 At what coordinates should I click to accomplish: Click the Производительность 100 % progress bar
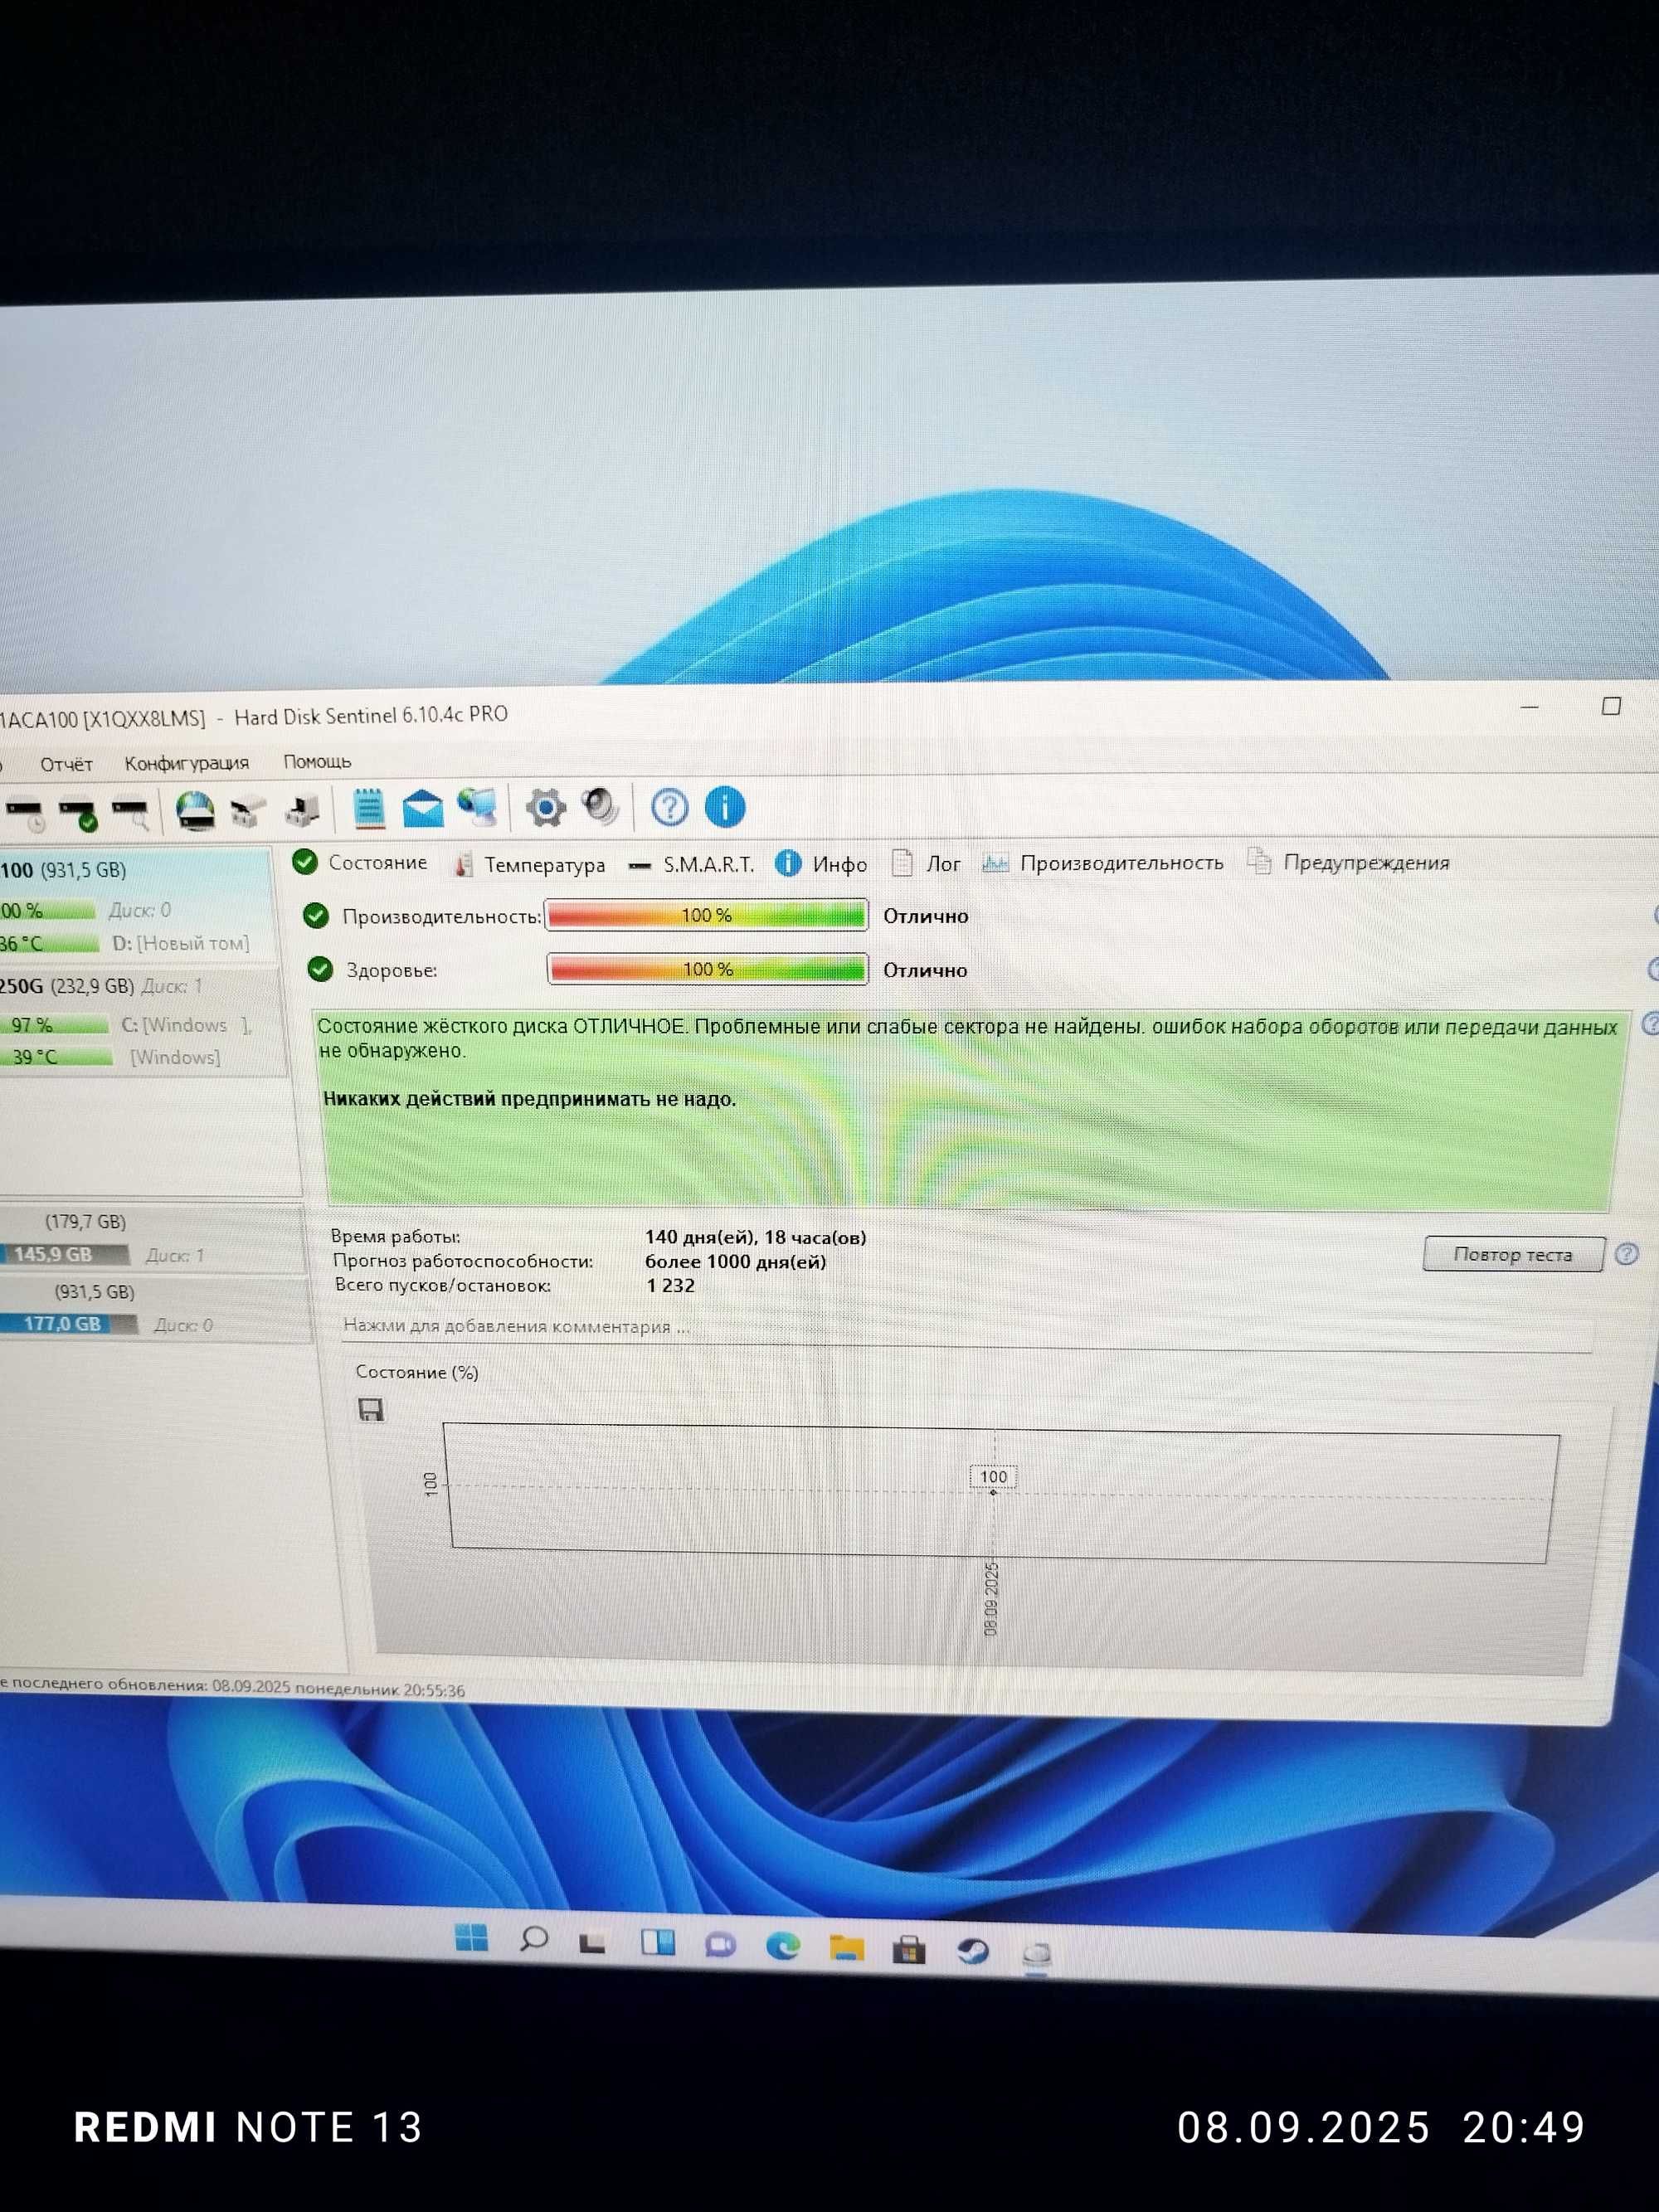(706, 915)
